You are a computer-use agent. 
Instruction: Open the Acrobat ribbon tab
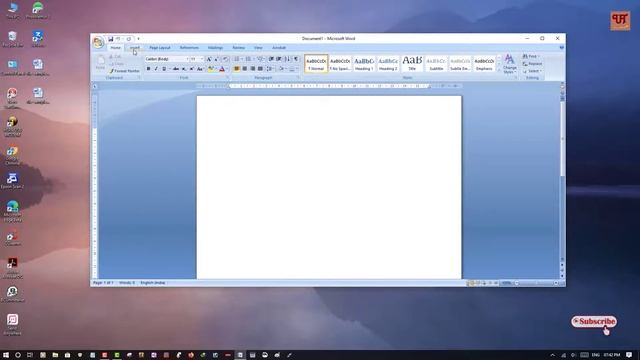tap(279, 48)
